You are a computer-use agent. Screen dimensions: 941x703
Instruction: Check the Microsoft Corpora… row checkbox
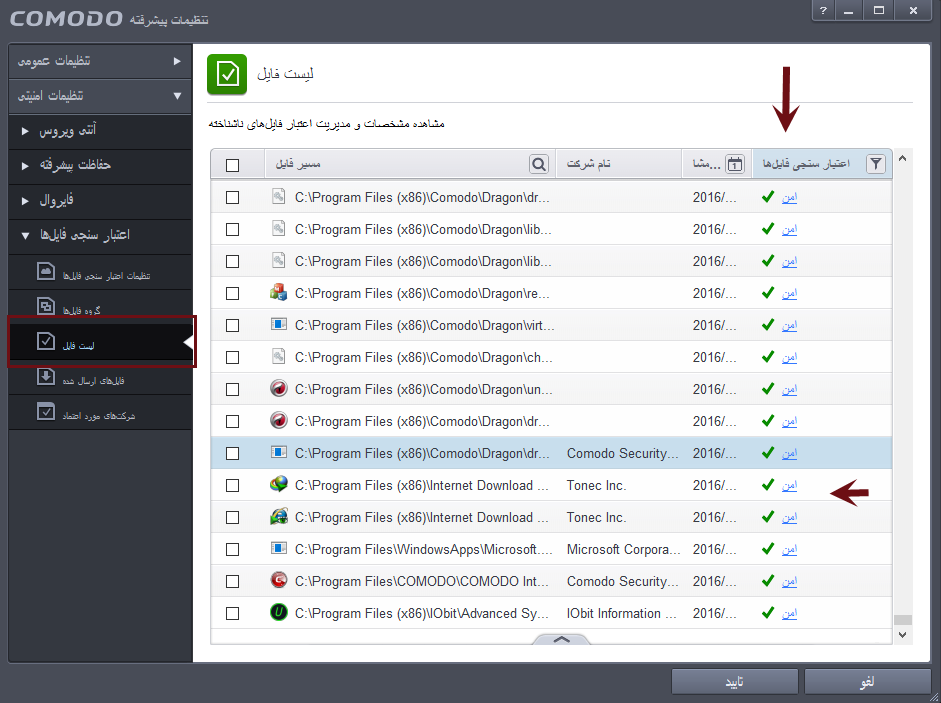232,550
